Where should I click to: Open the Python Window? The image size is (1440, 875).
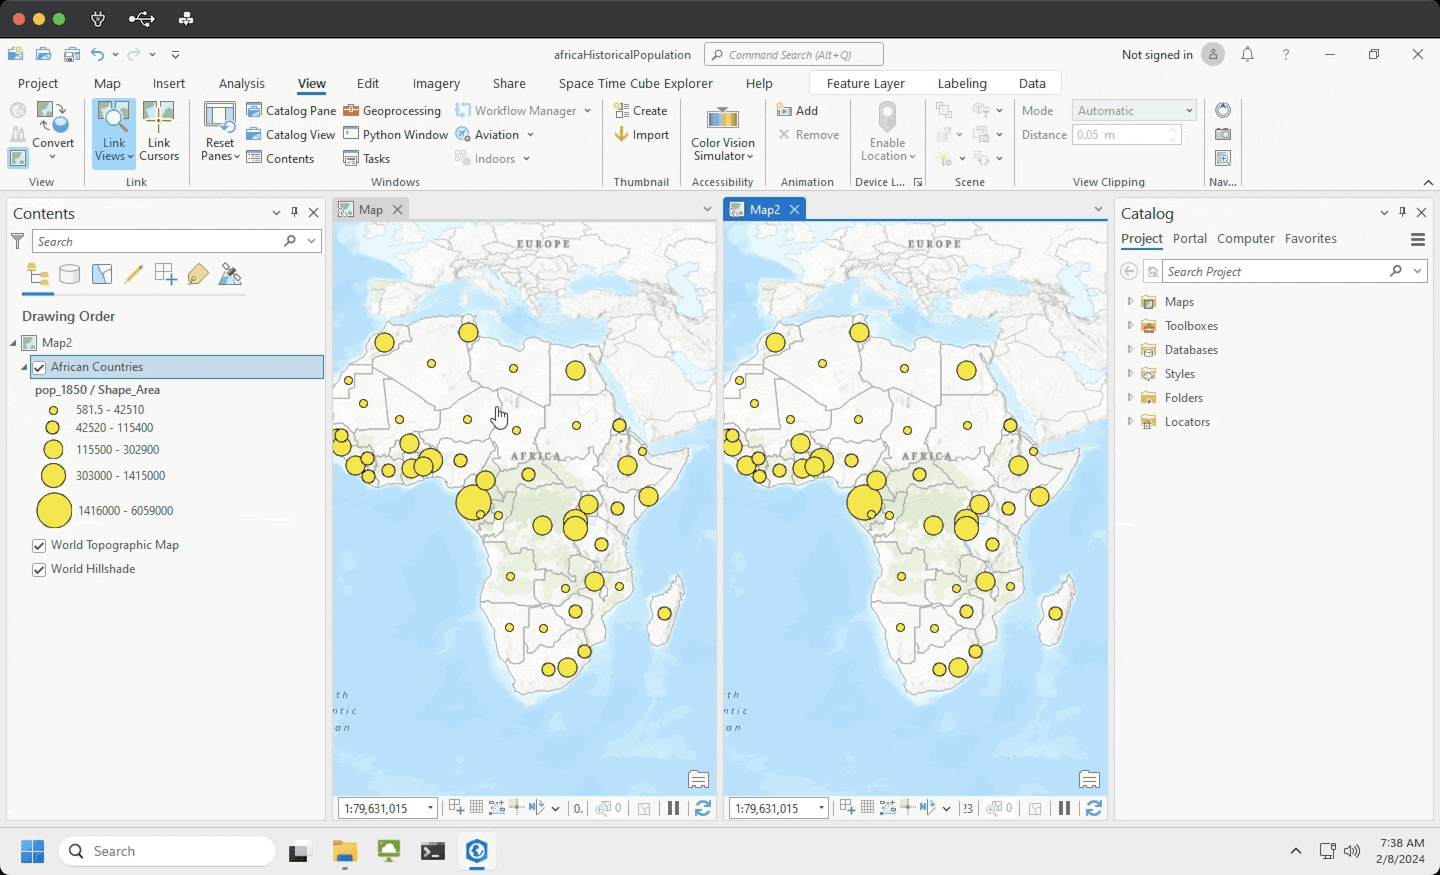pyautogui.click(x=395, y=135)
